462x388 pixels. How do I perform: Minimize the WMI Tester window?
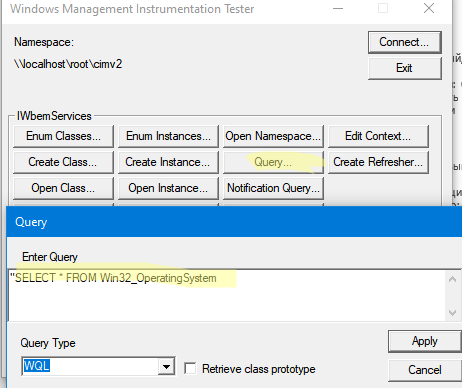[338, 8]
